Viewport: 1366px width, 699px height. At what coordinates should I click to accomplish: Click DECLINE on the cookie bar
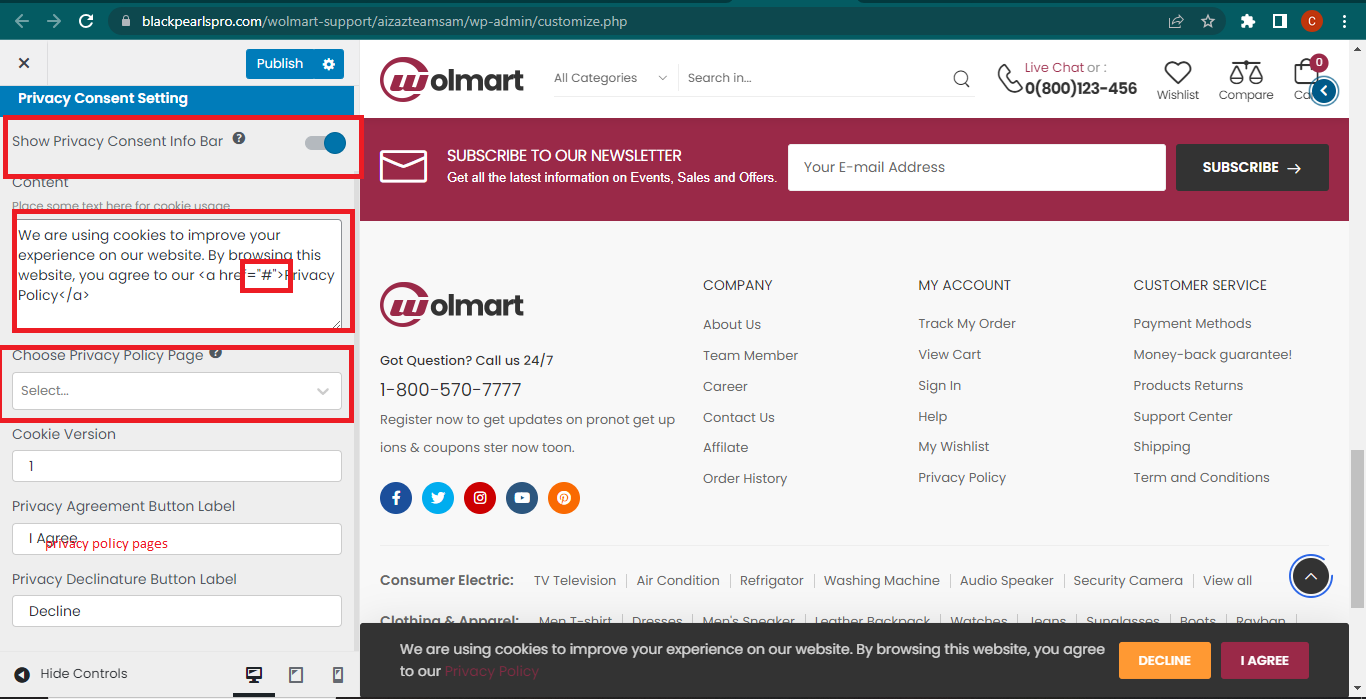pyautogui.click(x=1164, y=660)
